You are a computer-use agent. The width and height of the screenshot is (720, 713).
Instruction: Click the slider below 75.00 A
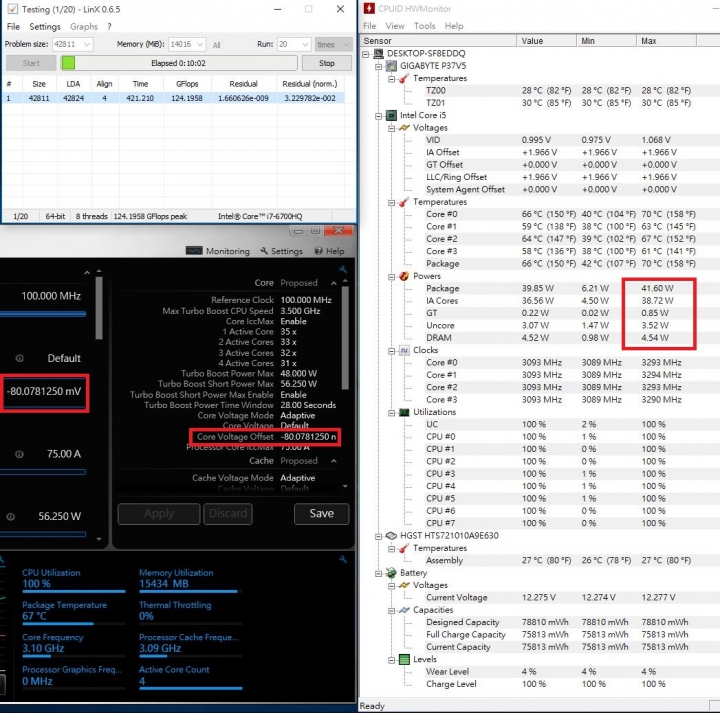[x=43, y=472]
